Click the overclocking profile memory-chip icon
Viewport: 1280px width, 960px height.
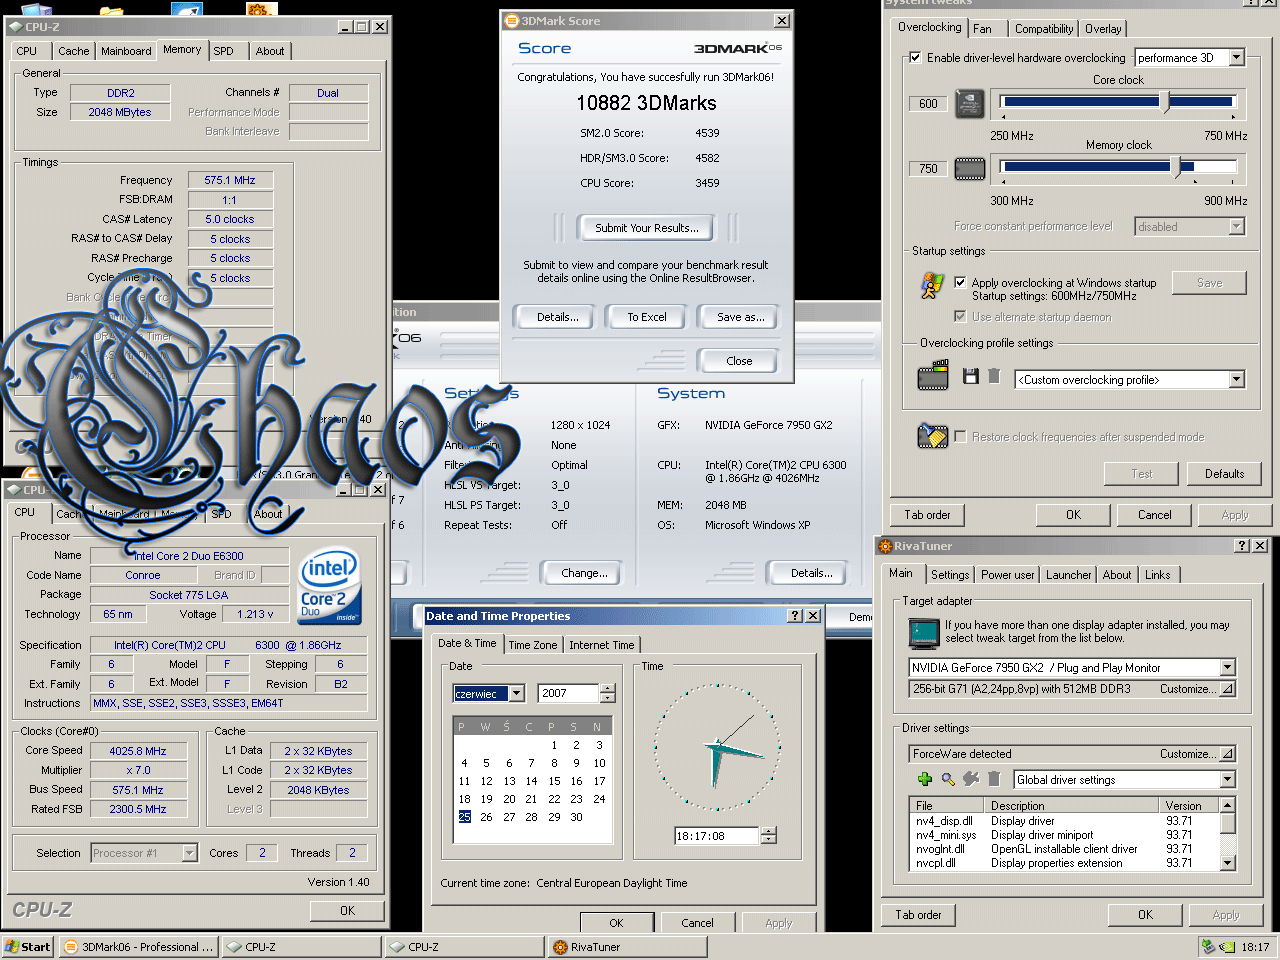(933, 377)
